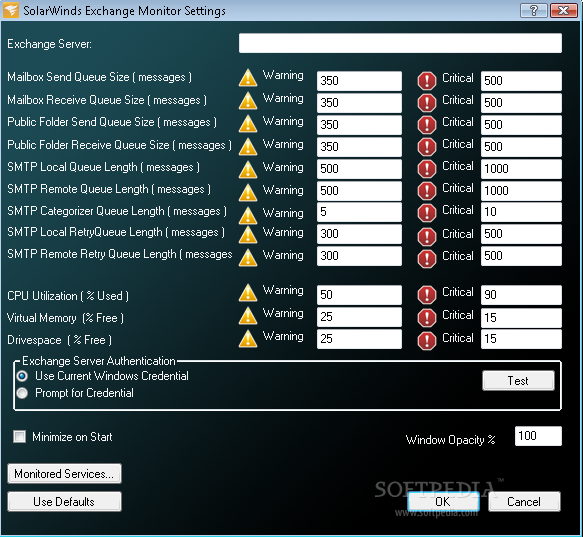Click Public Folder Send Queue warning field

pos(359,125)
